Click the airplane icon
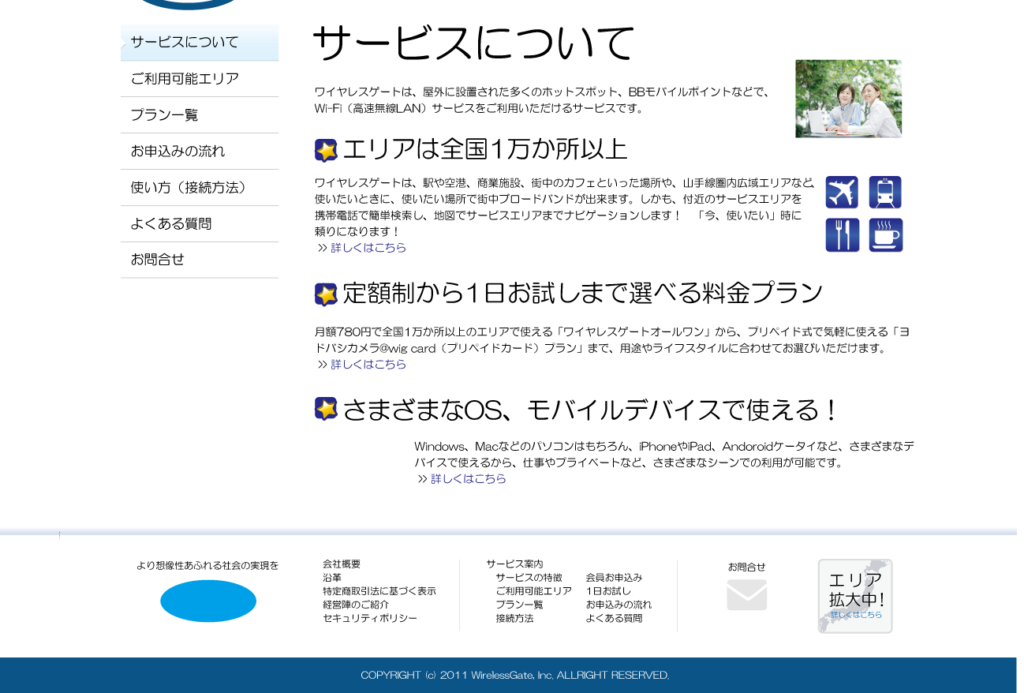The height and width of the screenshot is (693, 1024). coord(841,192)
